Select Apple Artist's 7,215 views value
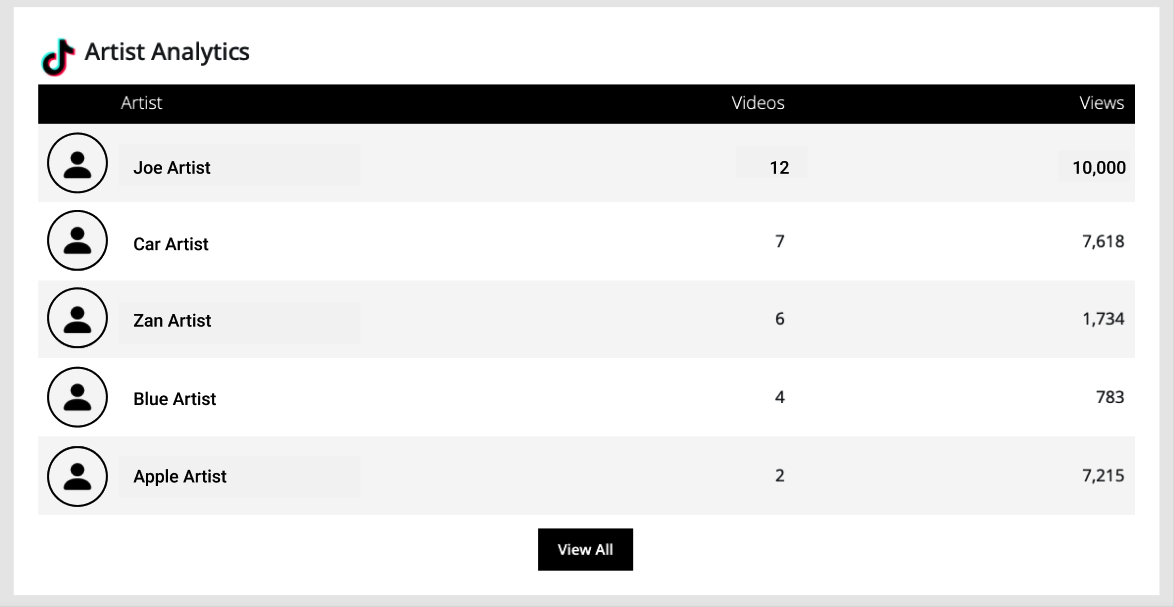This screenshot has width=1174, height=607. 1103,475
